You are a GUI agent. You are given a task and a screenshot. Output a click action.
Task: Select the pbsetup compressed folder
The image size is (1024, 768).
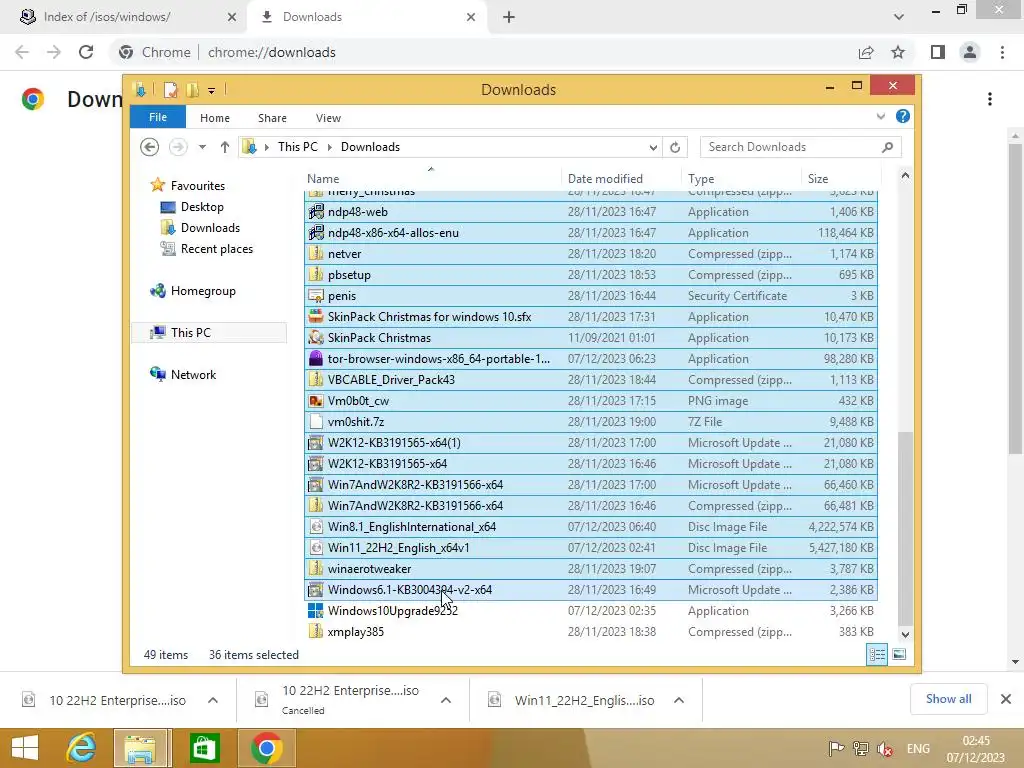pos(590,275)
